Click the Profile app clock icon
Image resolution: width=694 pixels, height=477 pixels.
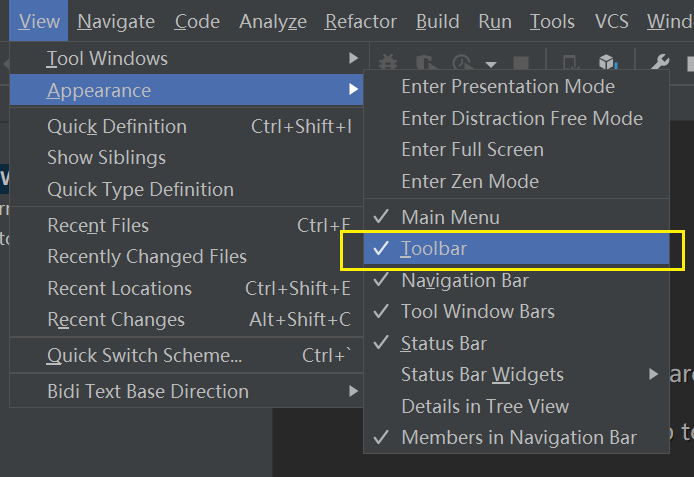click(463, 62)
